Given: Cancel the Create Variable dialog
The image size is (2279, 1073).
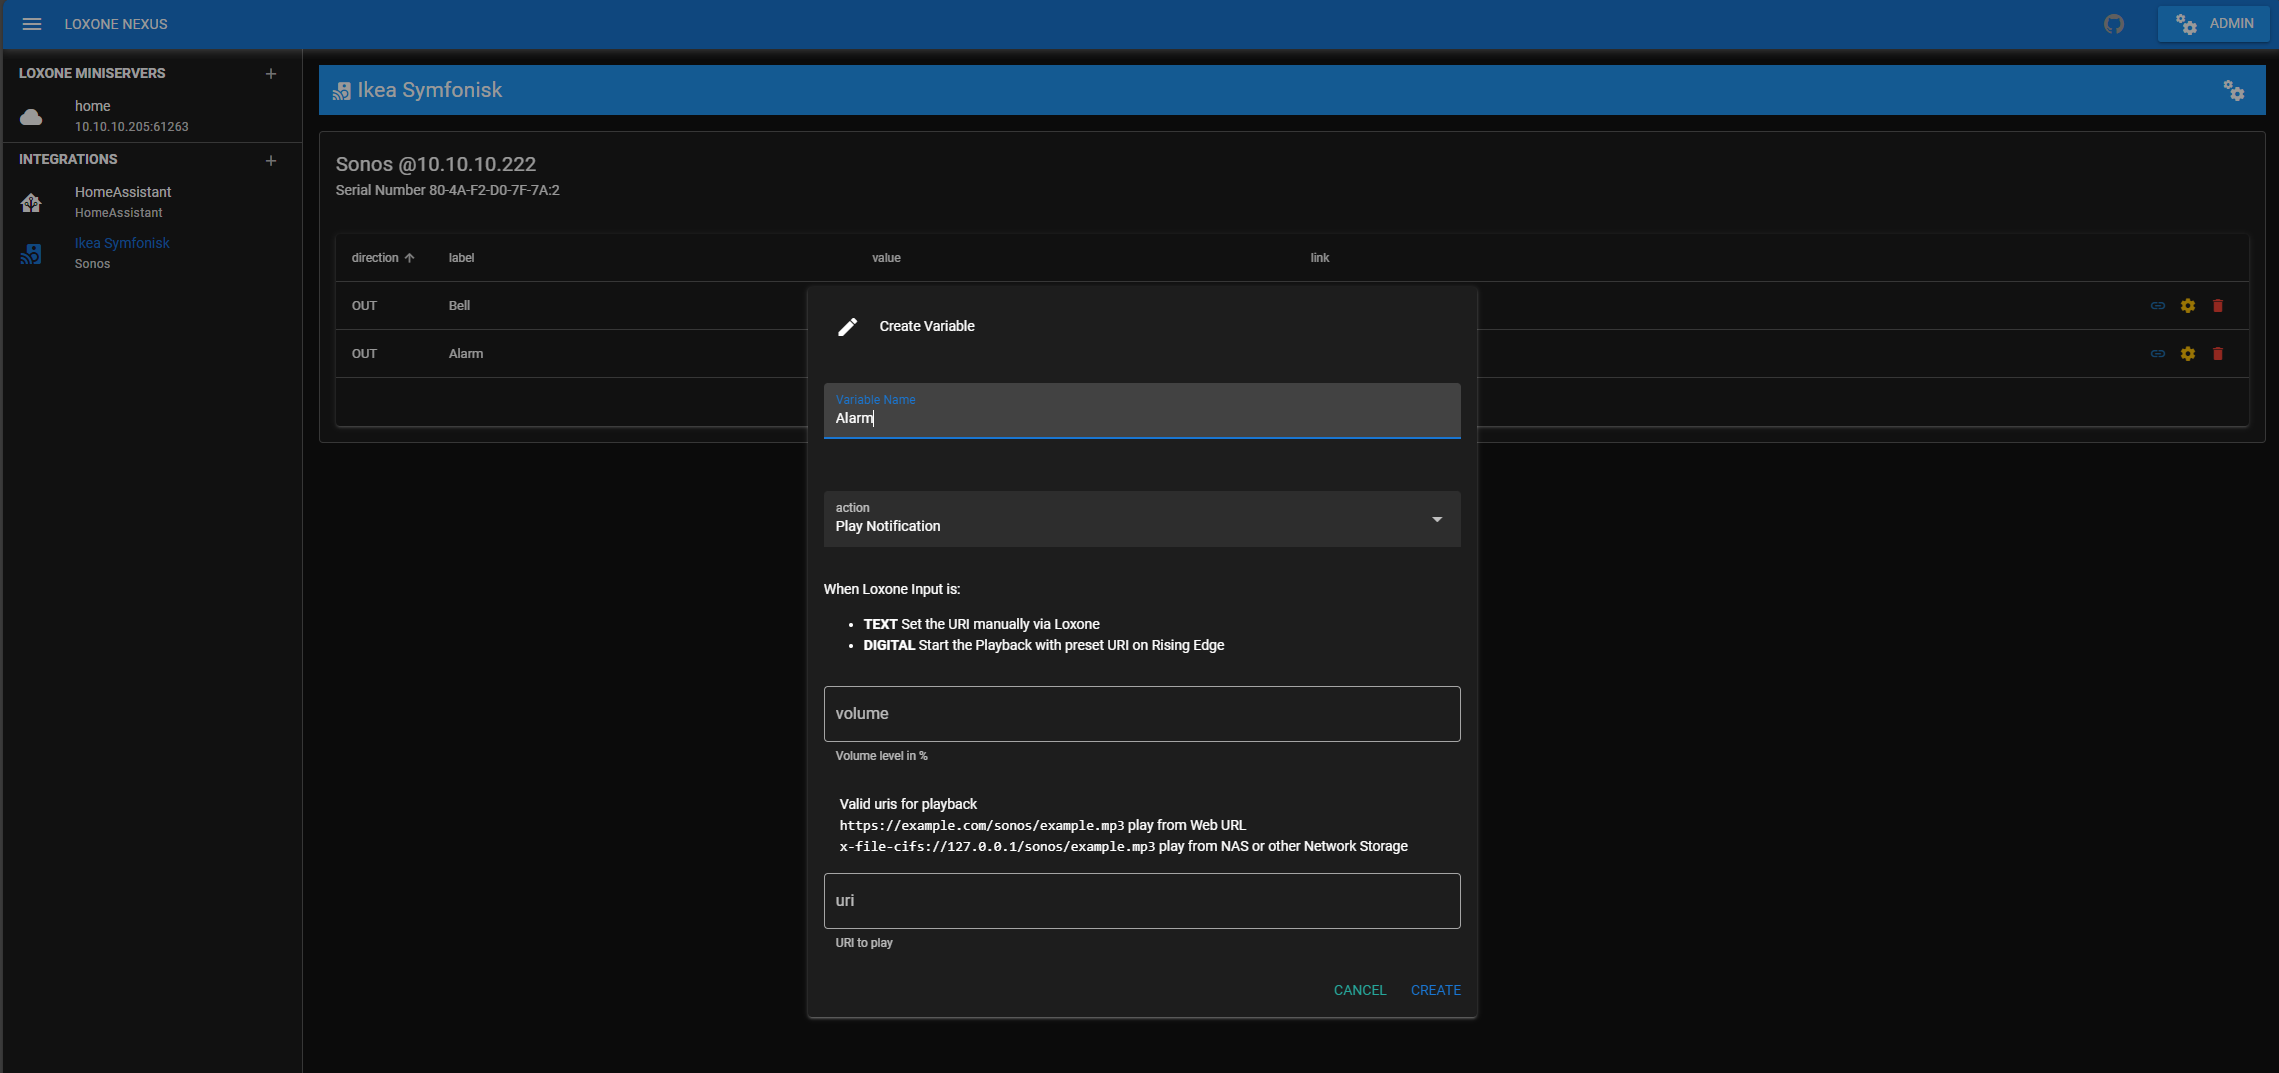Looking at the screenshot, I should pos(1359,990).
